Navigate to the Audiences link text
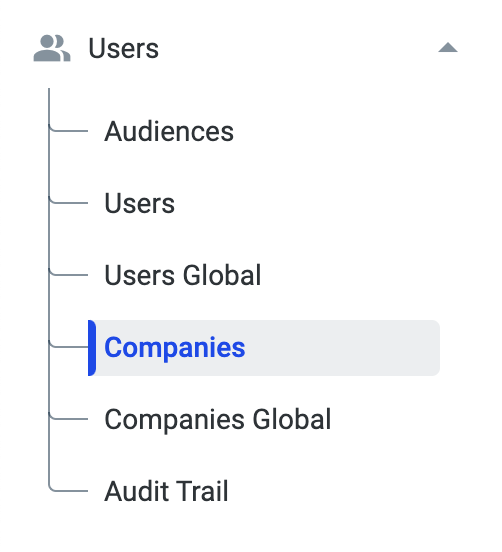 coord(169,131)
